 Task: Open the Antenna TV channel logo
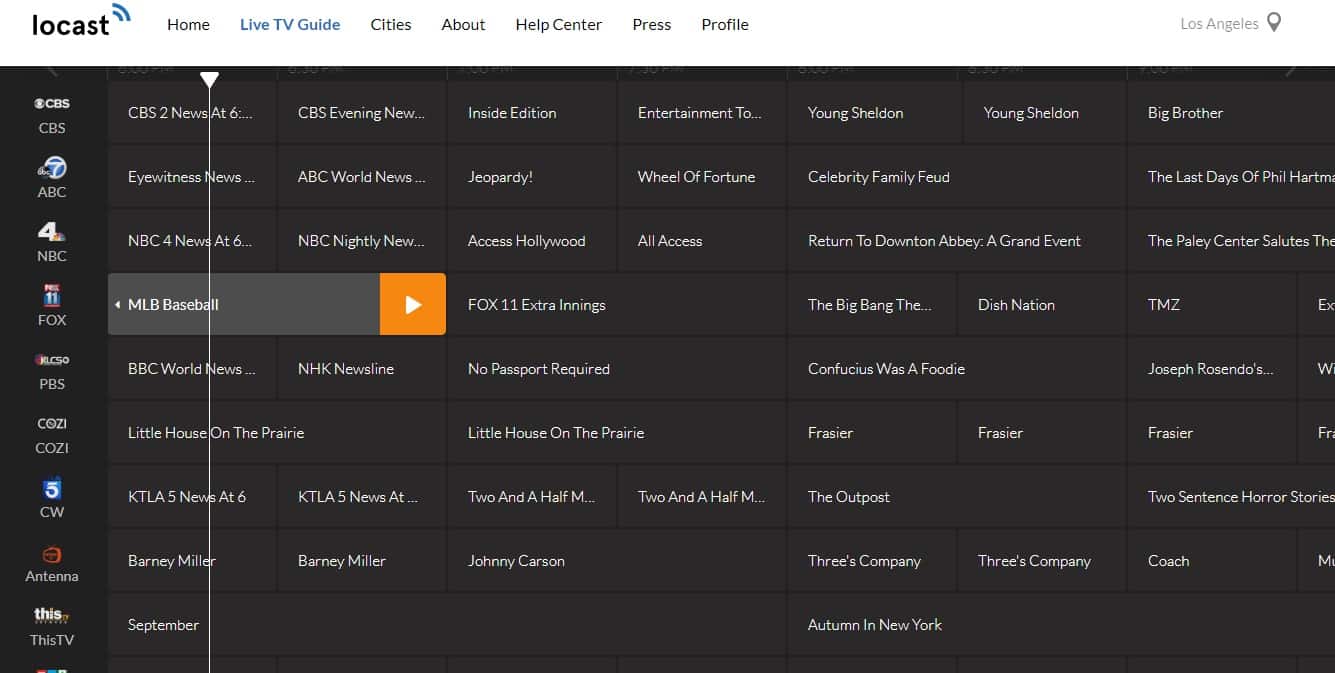coord(52,554)
